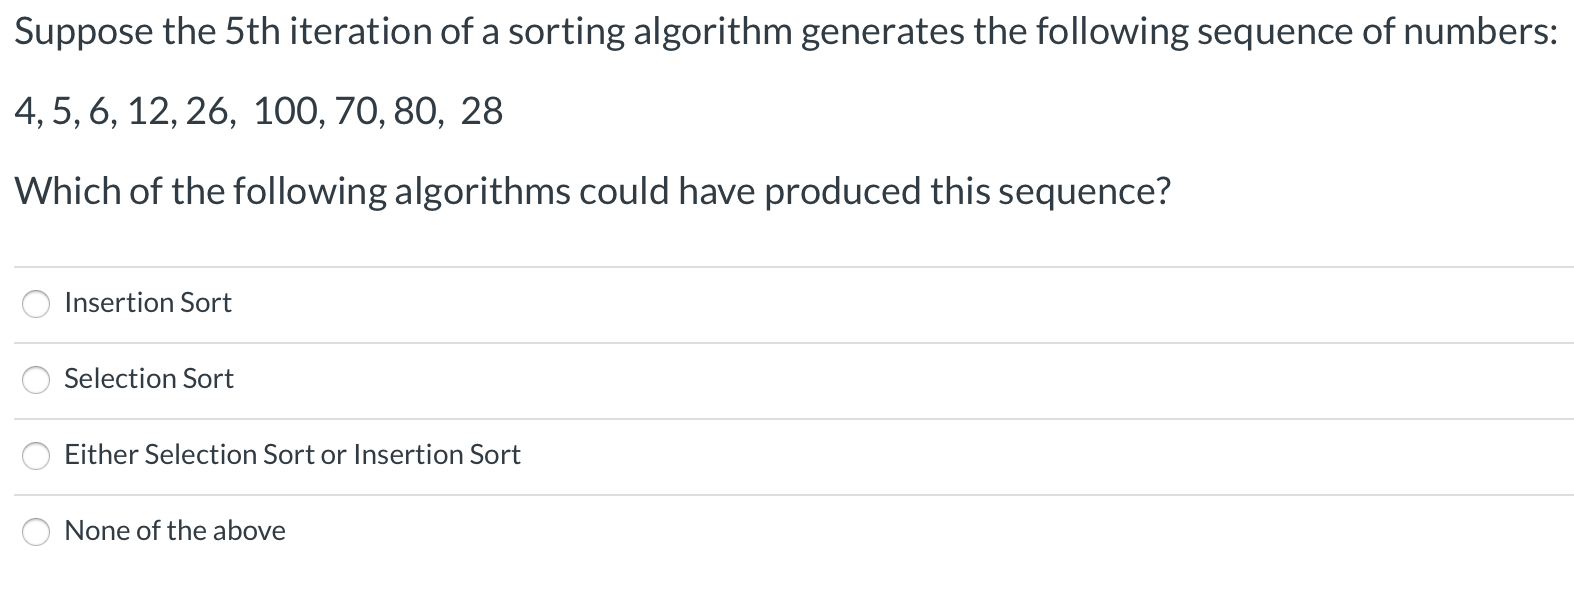Click the number 100 in the sequence
Screen dimensions: 1574x590
coord(283,111)
